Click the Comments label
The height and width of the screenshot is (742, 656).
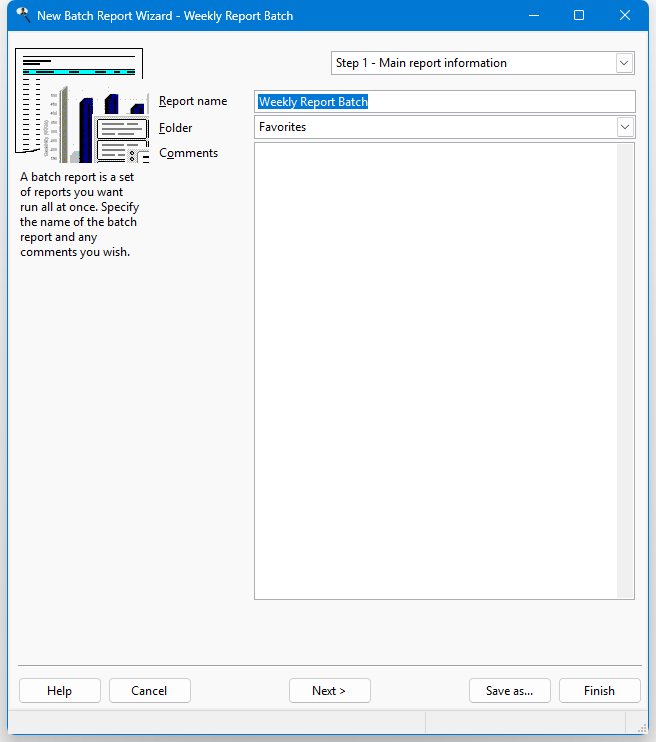point(188,153)
